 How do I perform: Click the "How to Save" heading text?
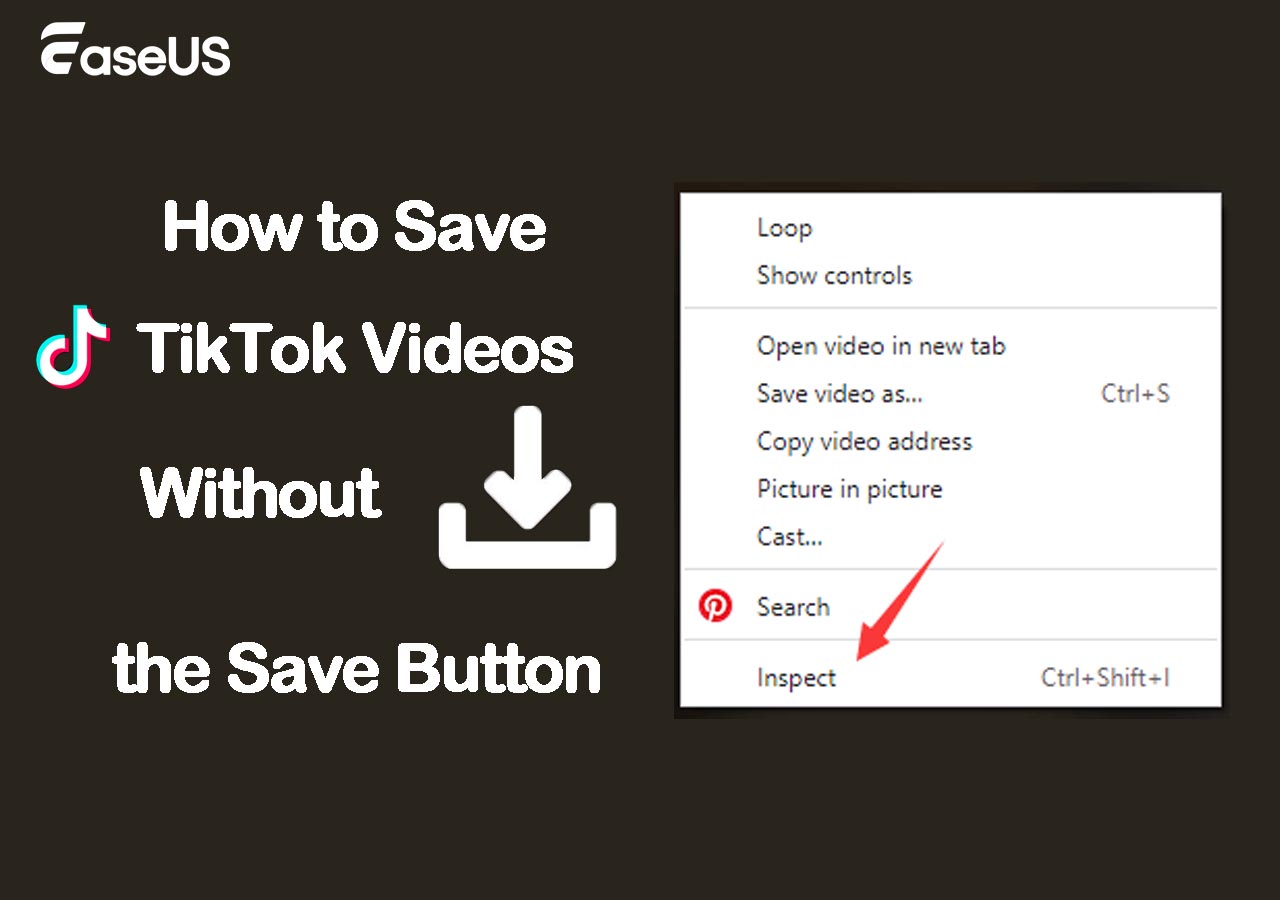(x=354, y=227)
